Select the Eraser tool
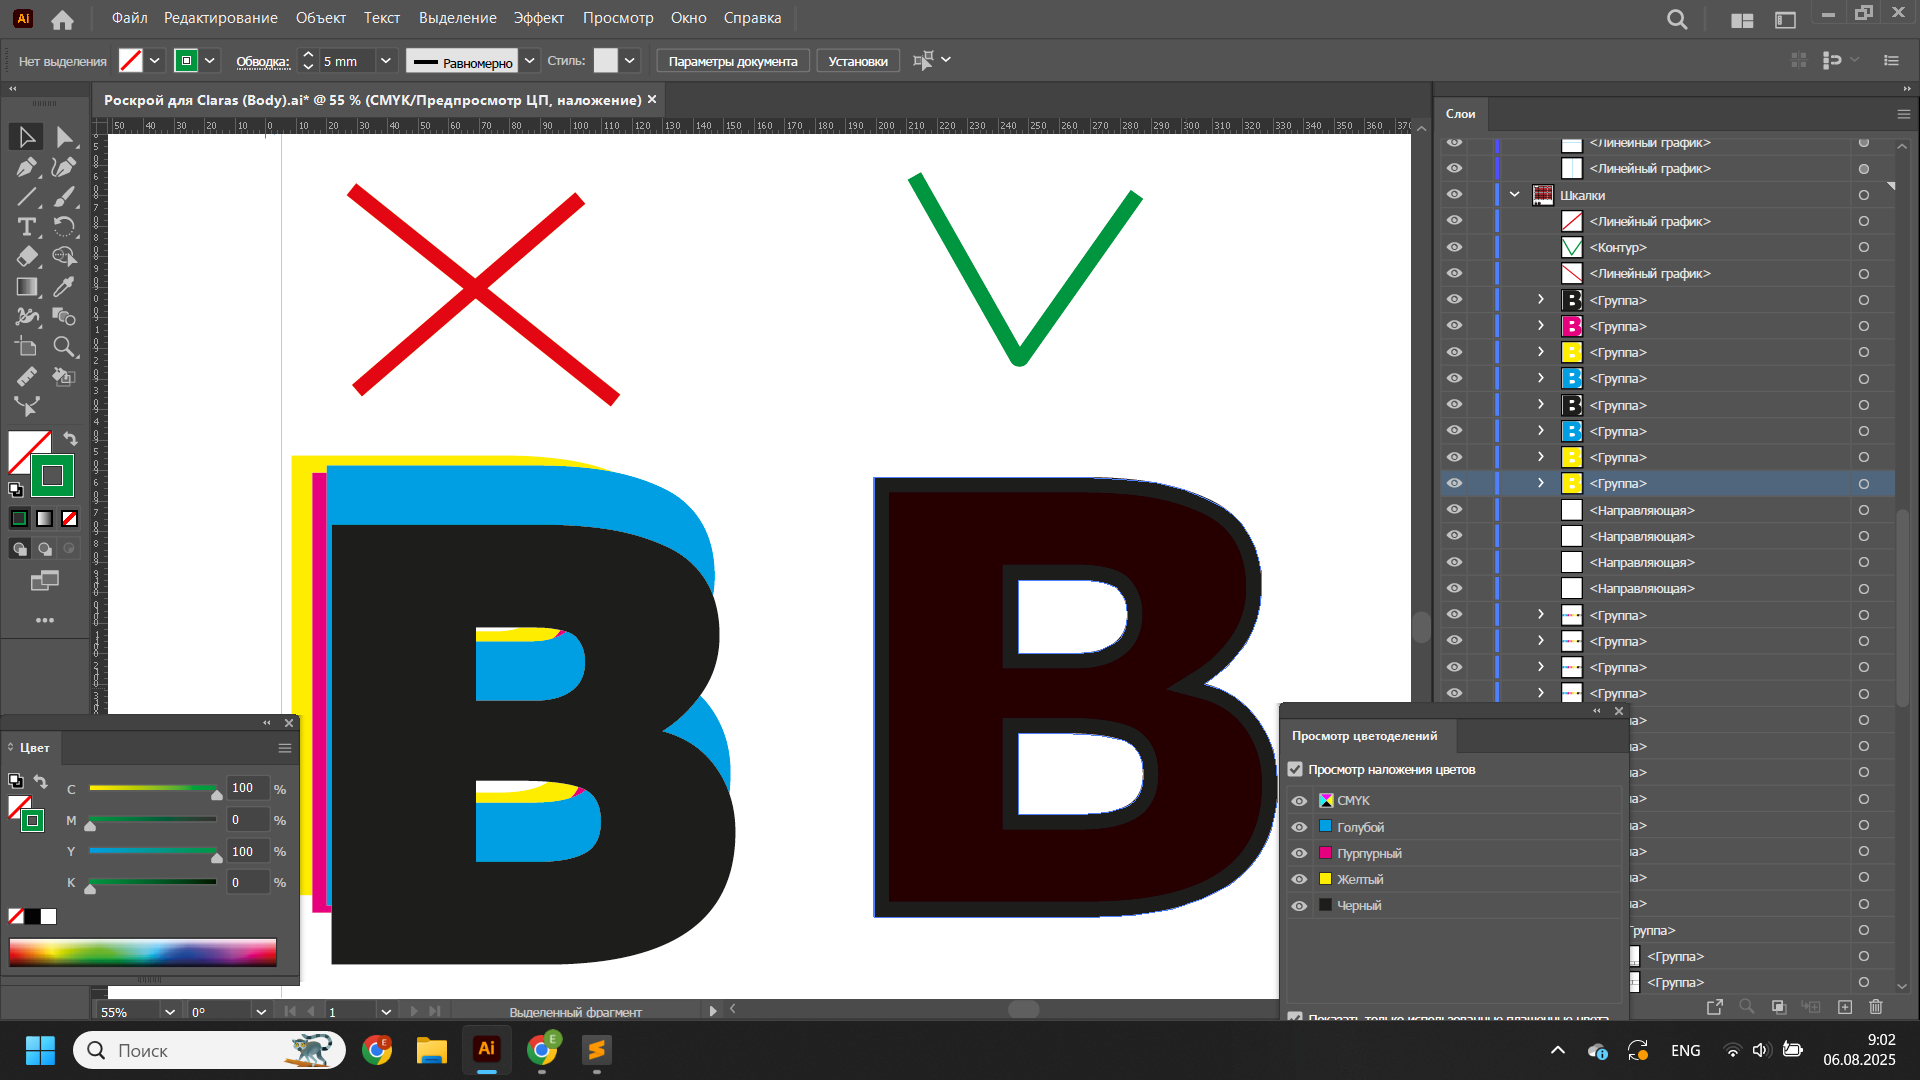Viewport: 1920px width, 1080px height. (27, 257)
